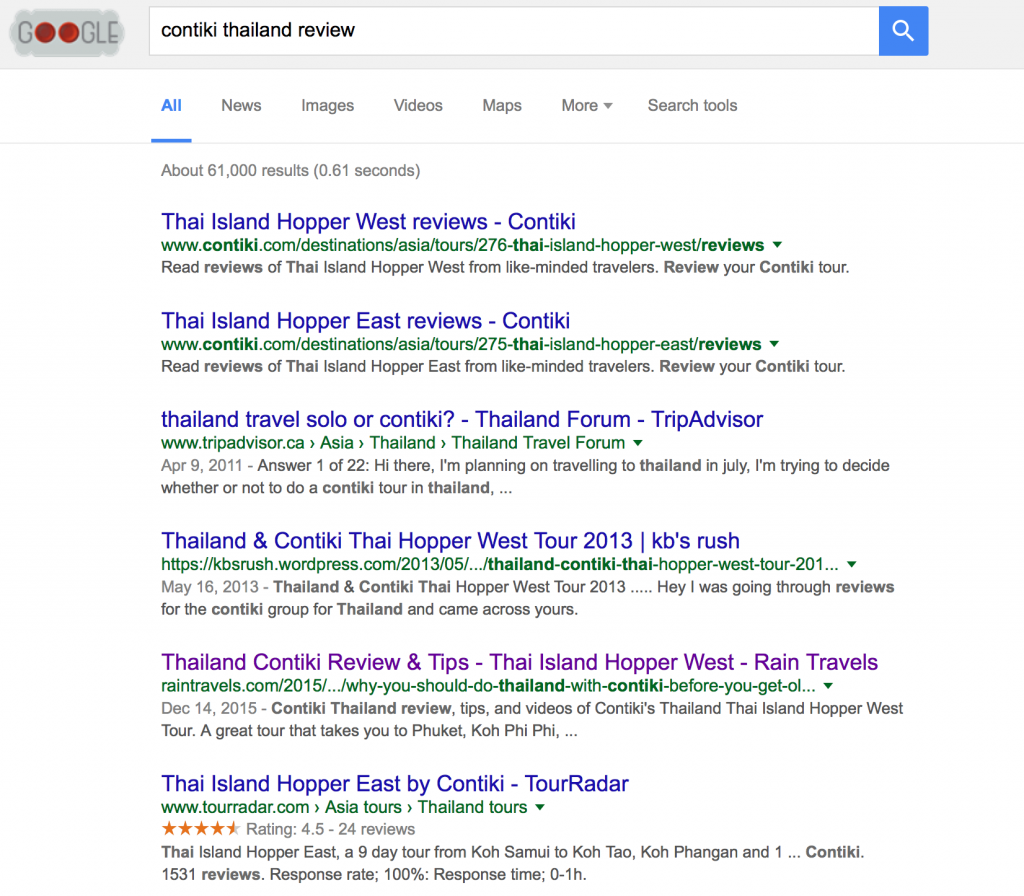Expand dropdown arrow next to Thailand Travel Forum
The image size is (1024, 896).
[x=638, y=443]
